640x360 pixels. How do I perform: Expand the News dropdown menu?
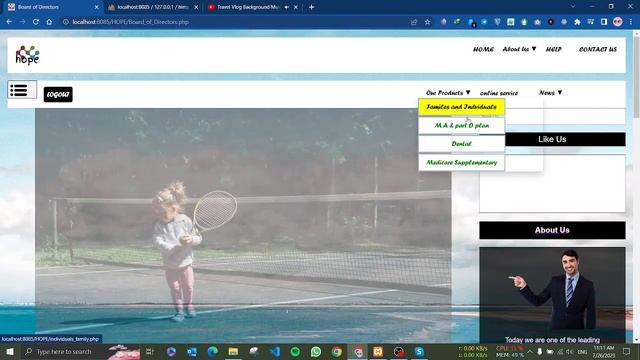pos(550,93)
